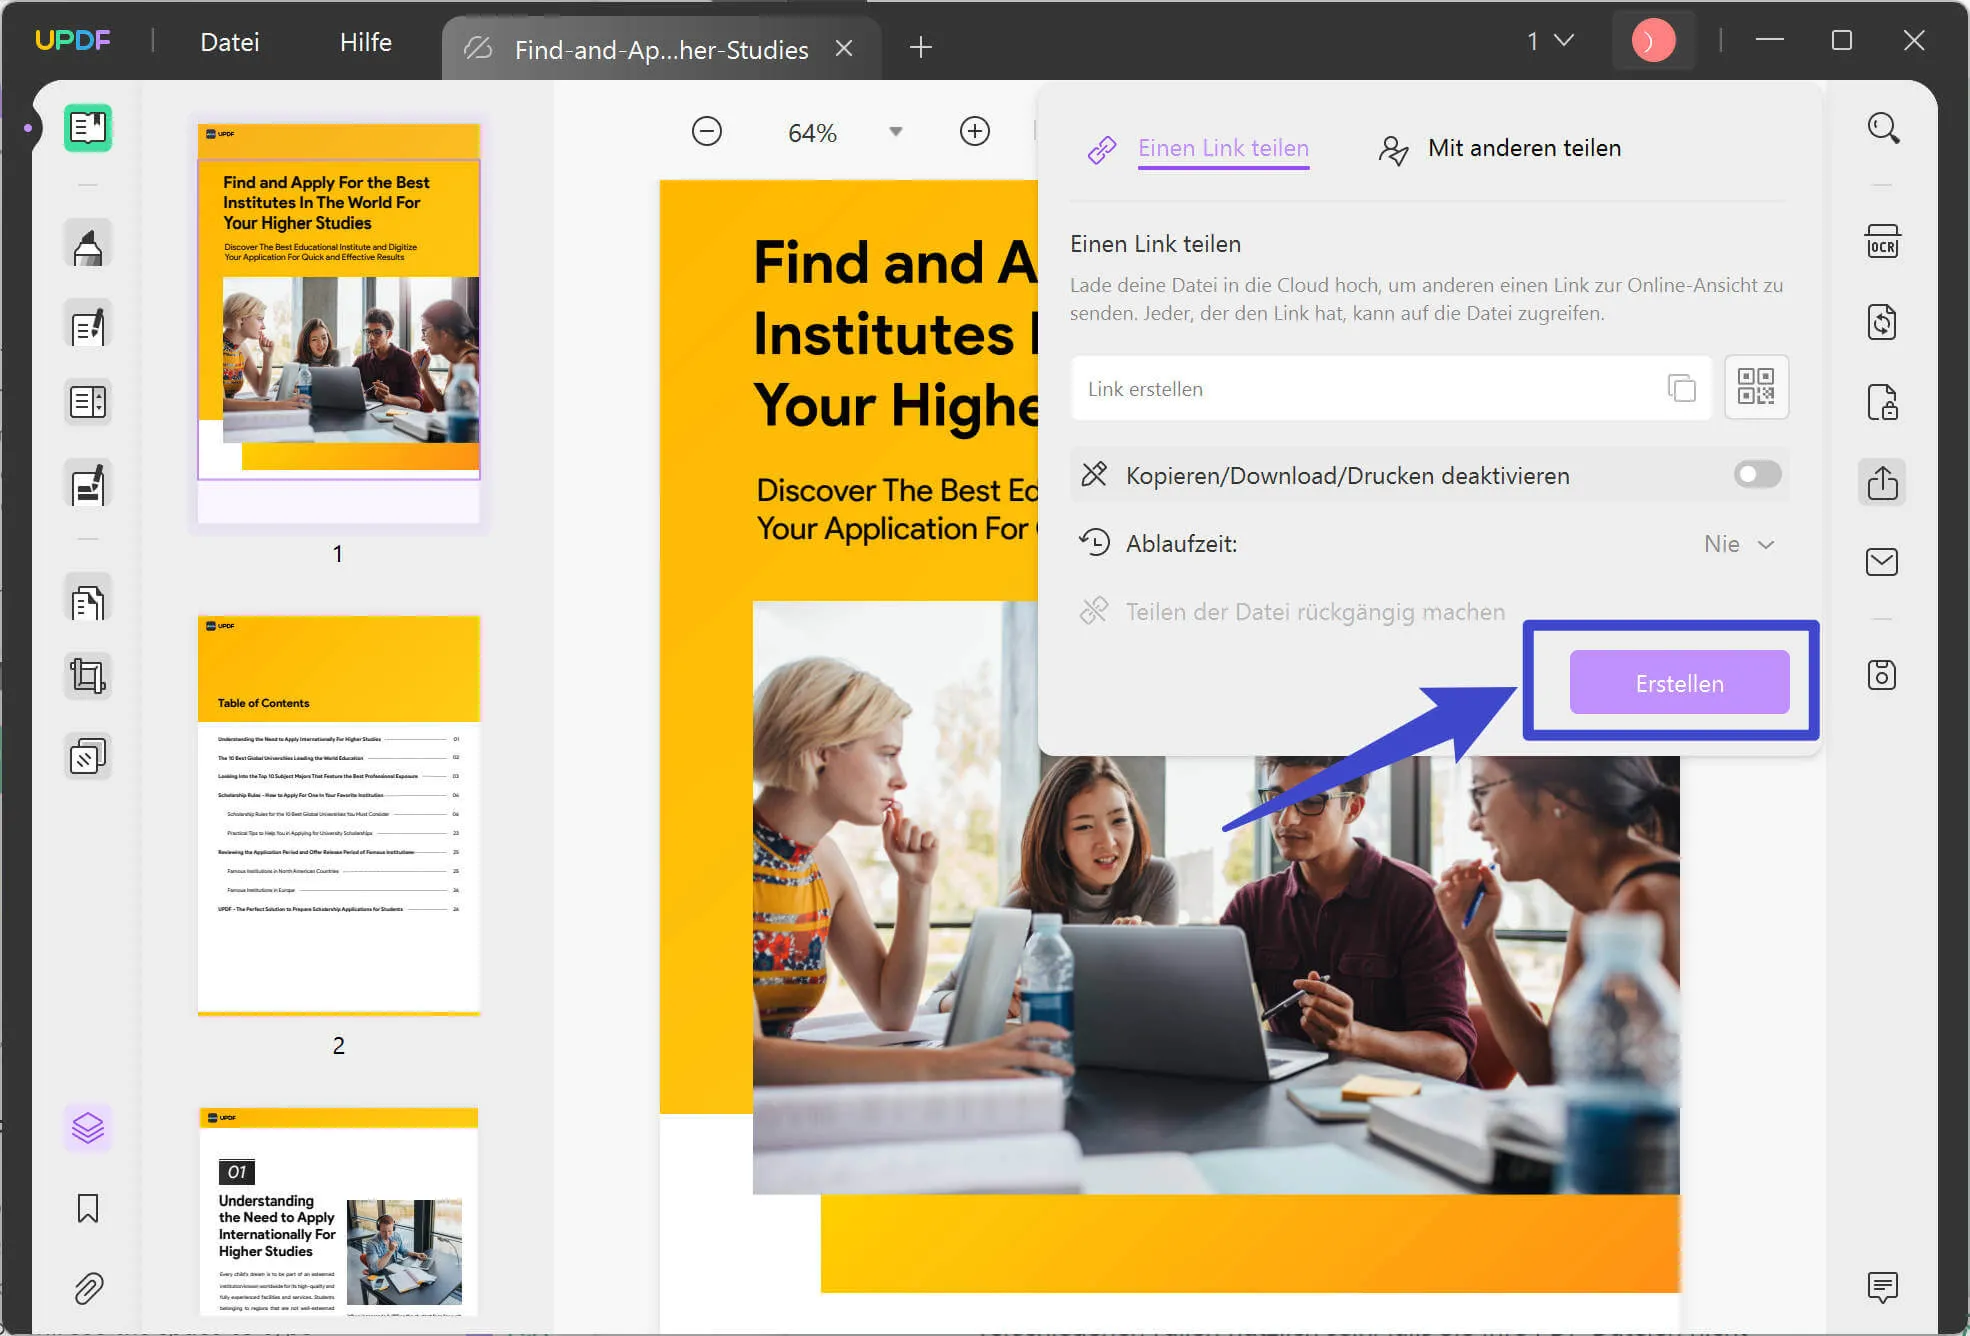Click the email share icon in sidebar
The height and width of the screenshot is (1336, 1970).
click(1884, 562)
